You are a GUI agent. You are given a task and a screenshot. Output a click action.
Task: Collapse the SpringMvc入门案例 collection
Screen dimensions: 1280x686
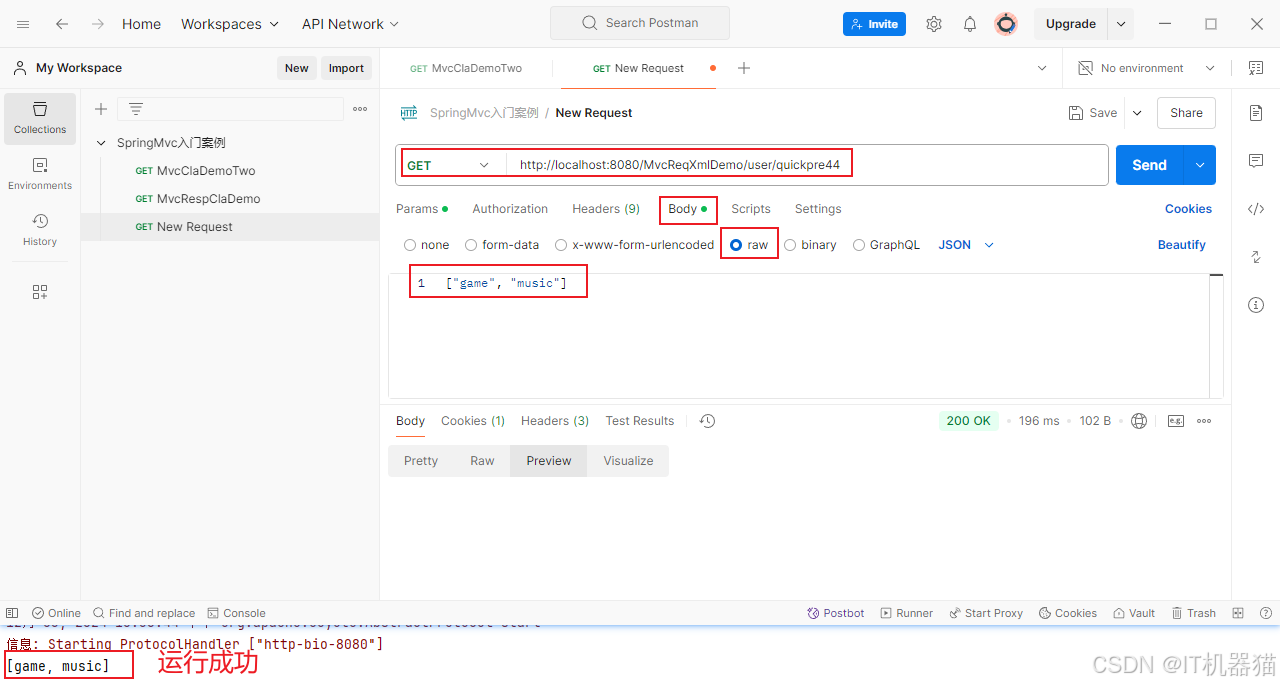click(x=101, y=143)
